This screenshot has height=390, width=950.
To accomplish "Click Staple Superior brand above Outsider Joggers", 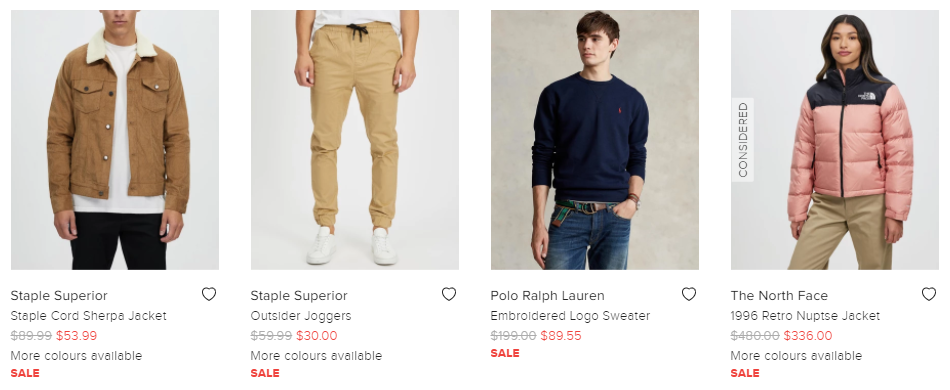I will click(299, 296).
